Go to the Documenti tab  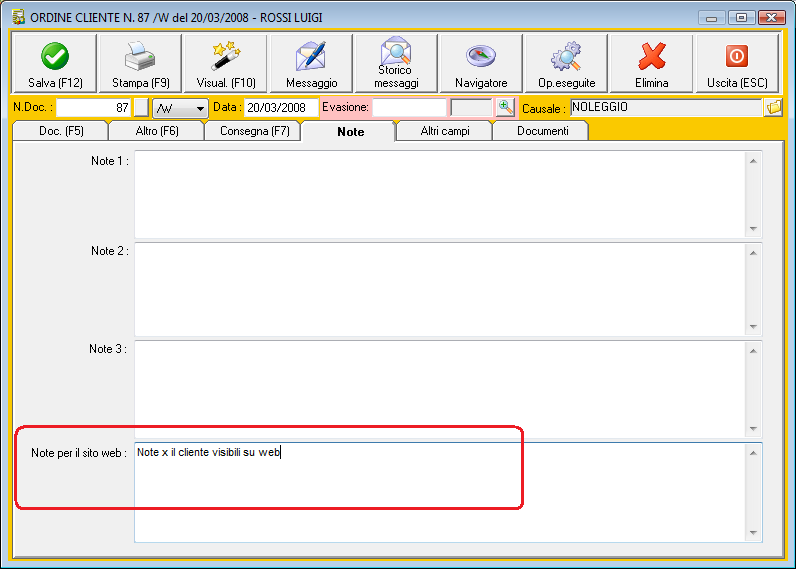pyautogui.click(x=542, y=131)
